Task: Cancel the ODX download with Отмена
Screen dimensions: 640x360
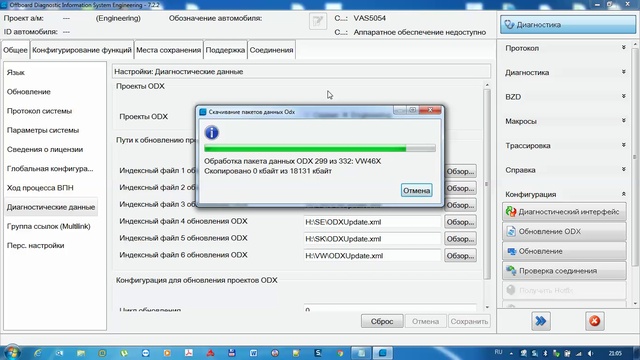Action: coord(416,190)
